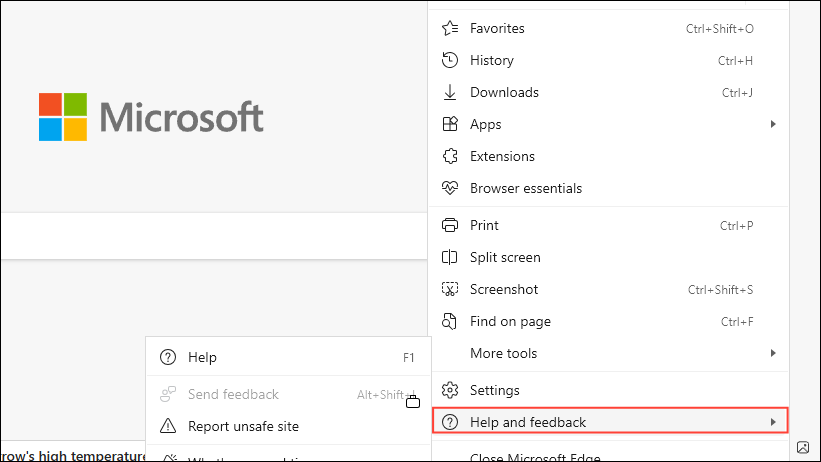The image size is (821, 462).
Task: Expand Help and feedback submenu arrow
Action: coord(772,423)
